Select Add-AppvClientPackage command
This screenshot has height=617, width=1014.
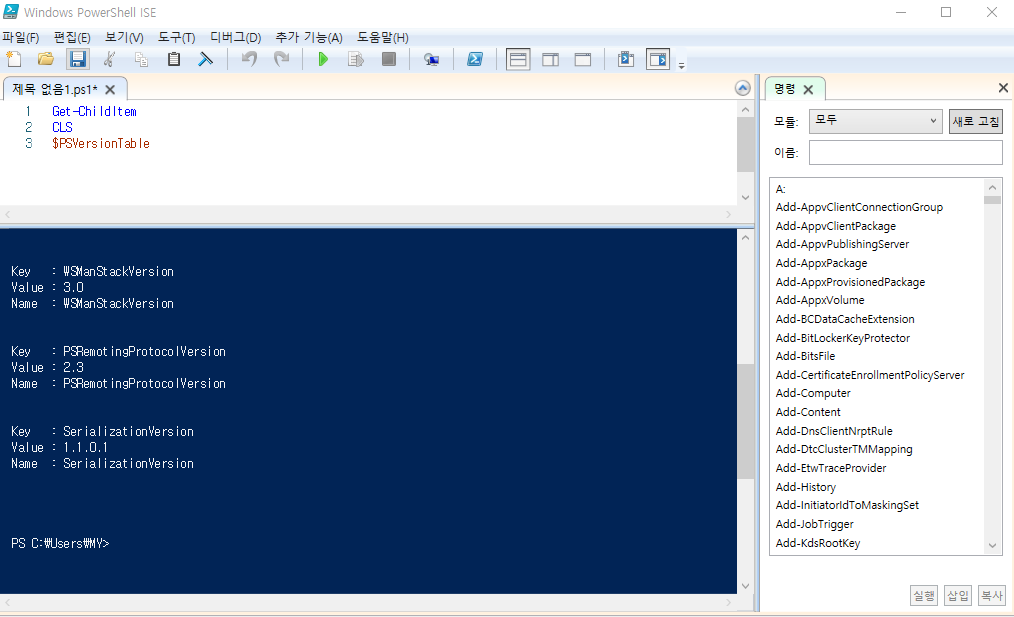pos(836,226)
